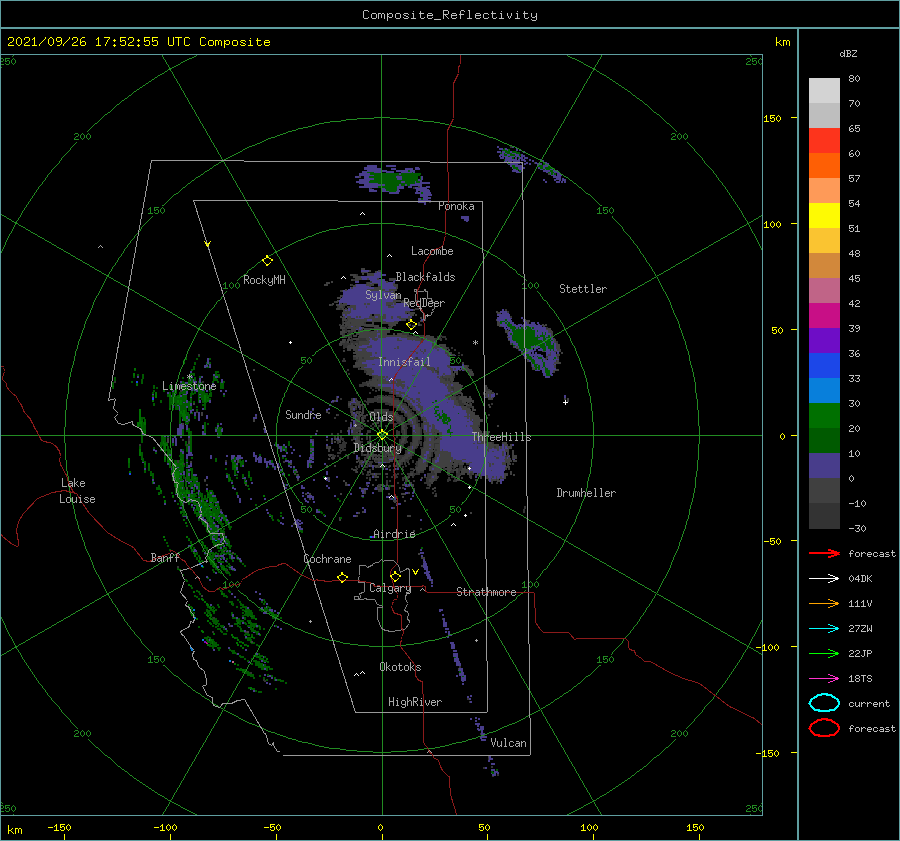Screen dimensions: 900x841
Task: Click the Sundre label
Action: [303, 414]
